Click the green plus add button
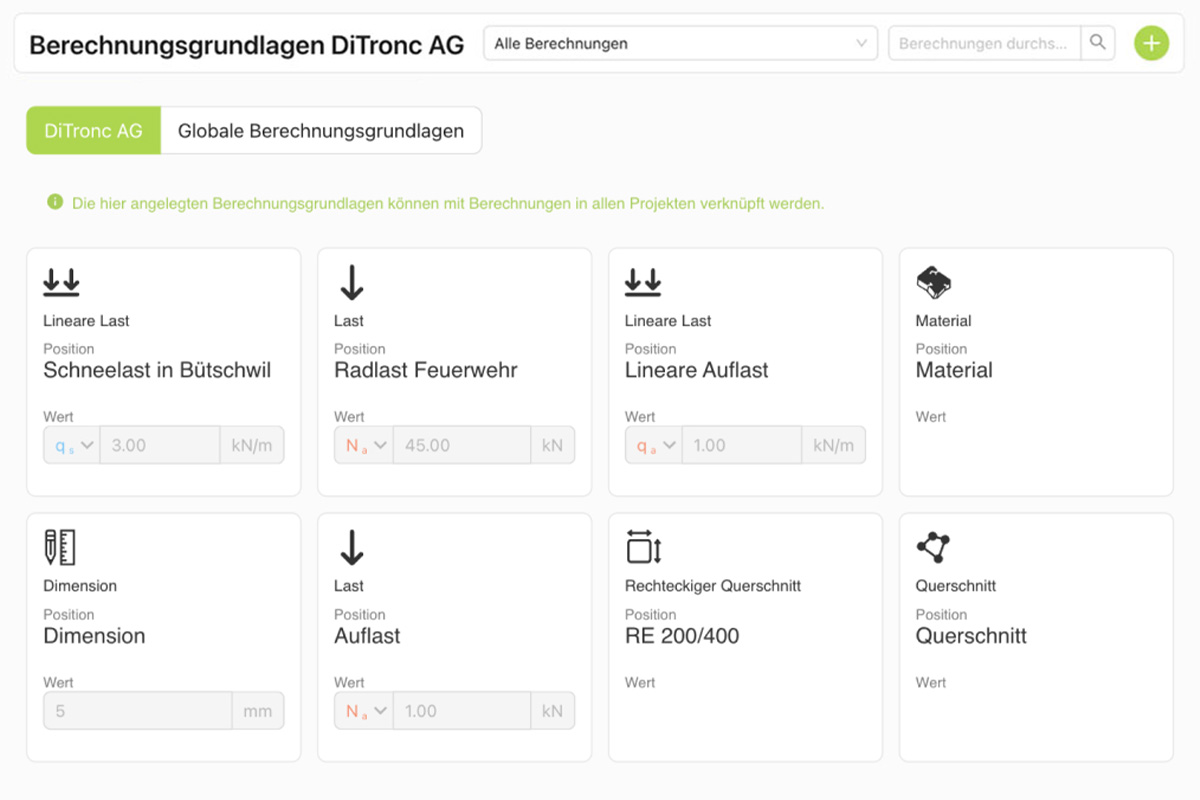Screen dimensions: 1200x800 point(1151,43)
